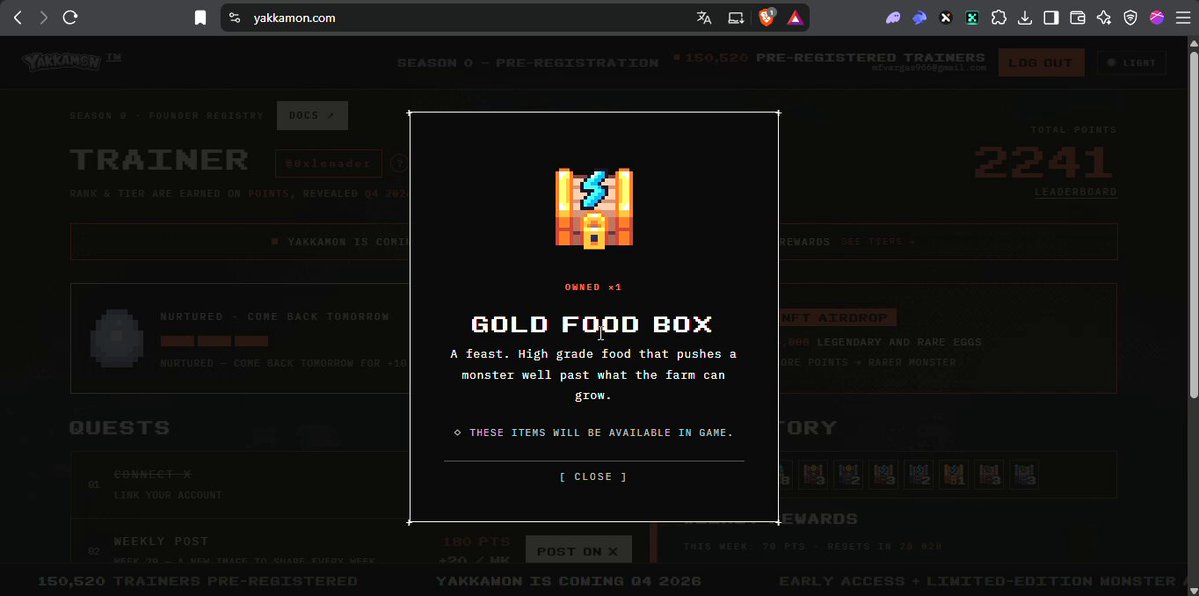Viewport: 1199px width, 596px height.
Task: Switch theme with the LIGHT toggle
Action: point(1132,63)
